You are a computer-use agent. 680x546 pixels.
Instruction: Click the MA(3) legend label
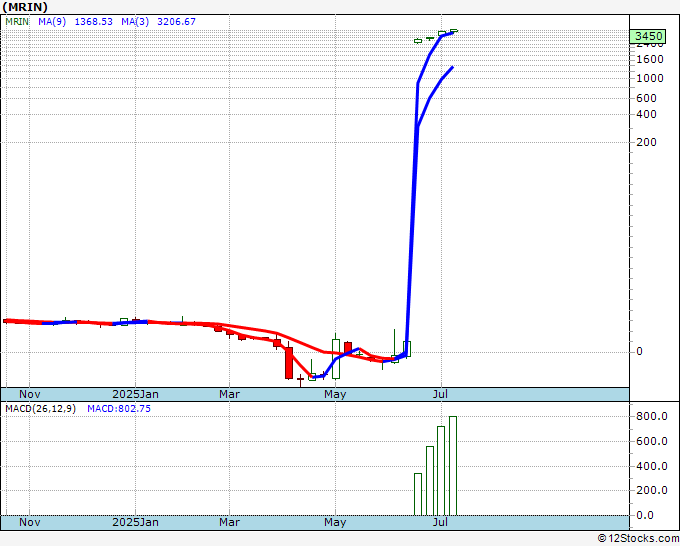135,21
